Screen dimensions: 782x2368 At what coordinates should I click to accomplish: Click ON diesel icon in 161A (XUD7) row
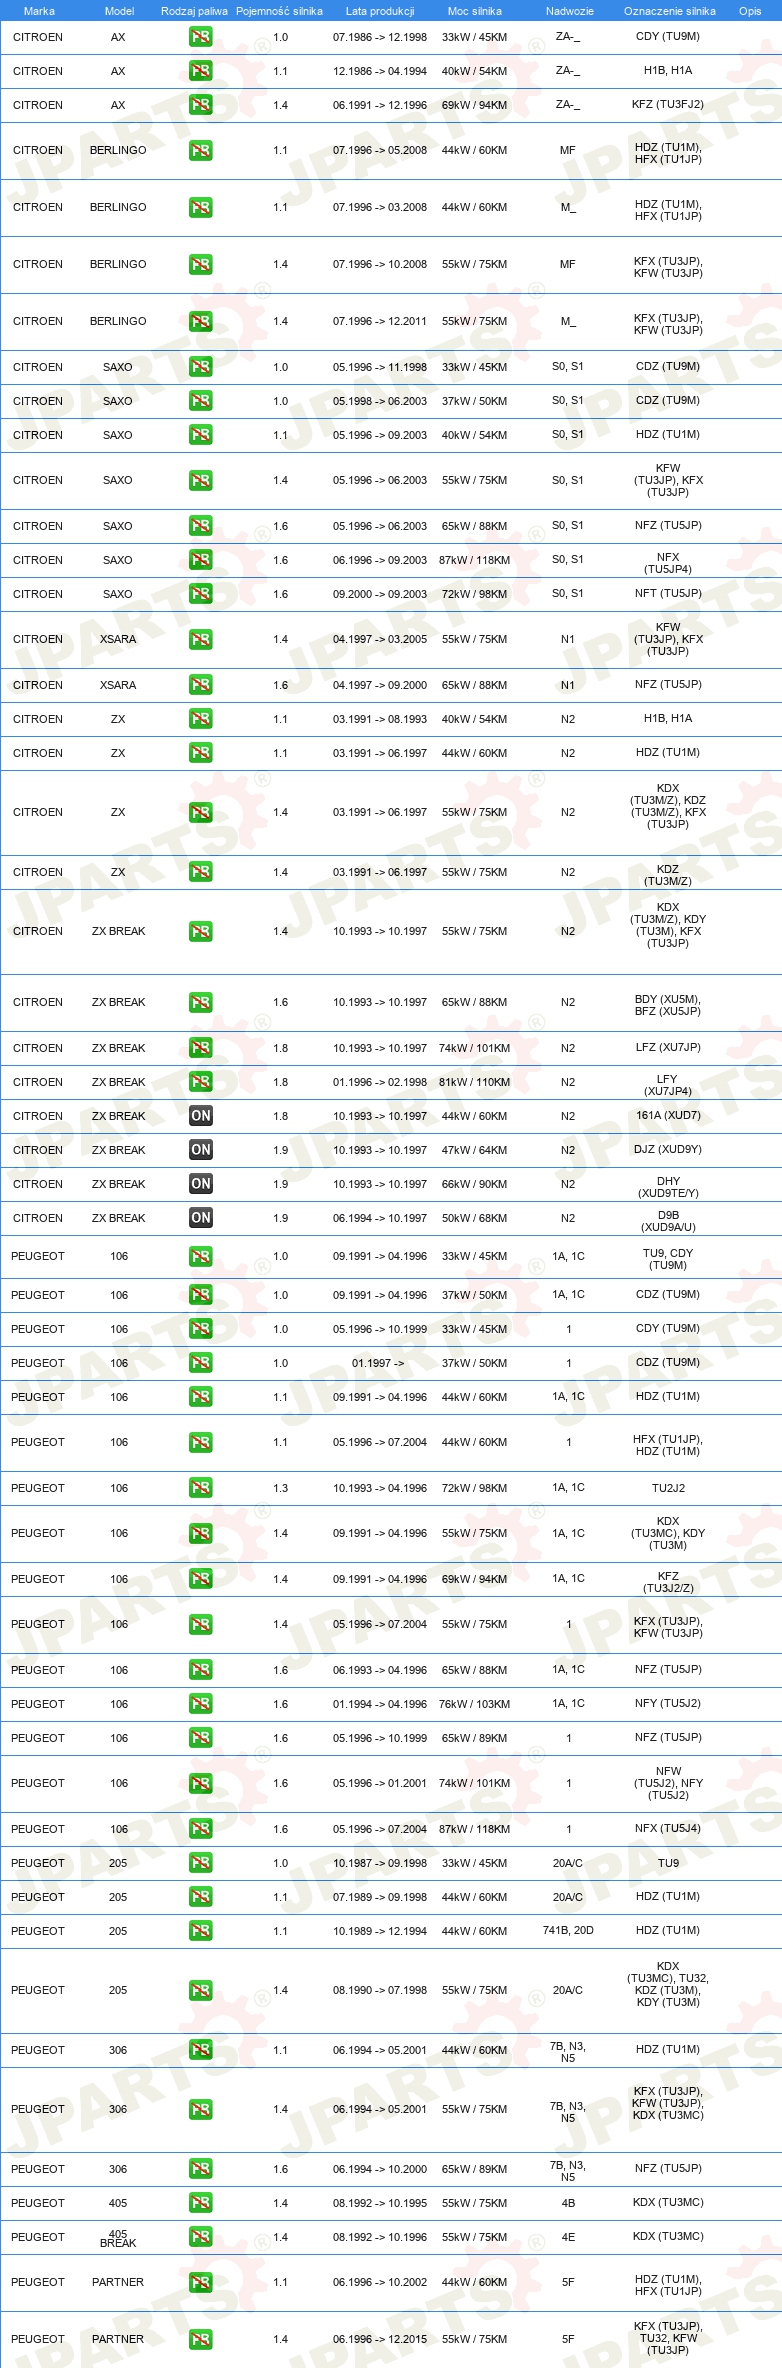pos(201,1116)
